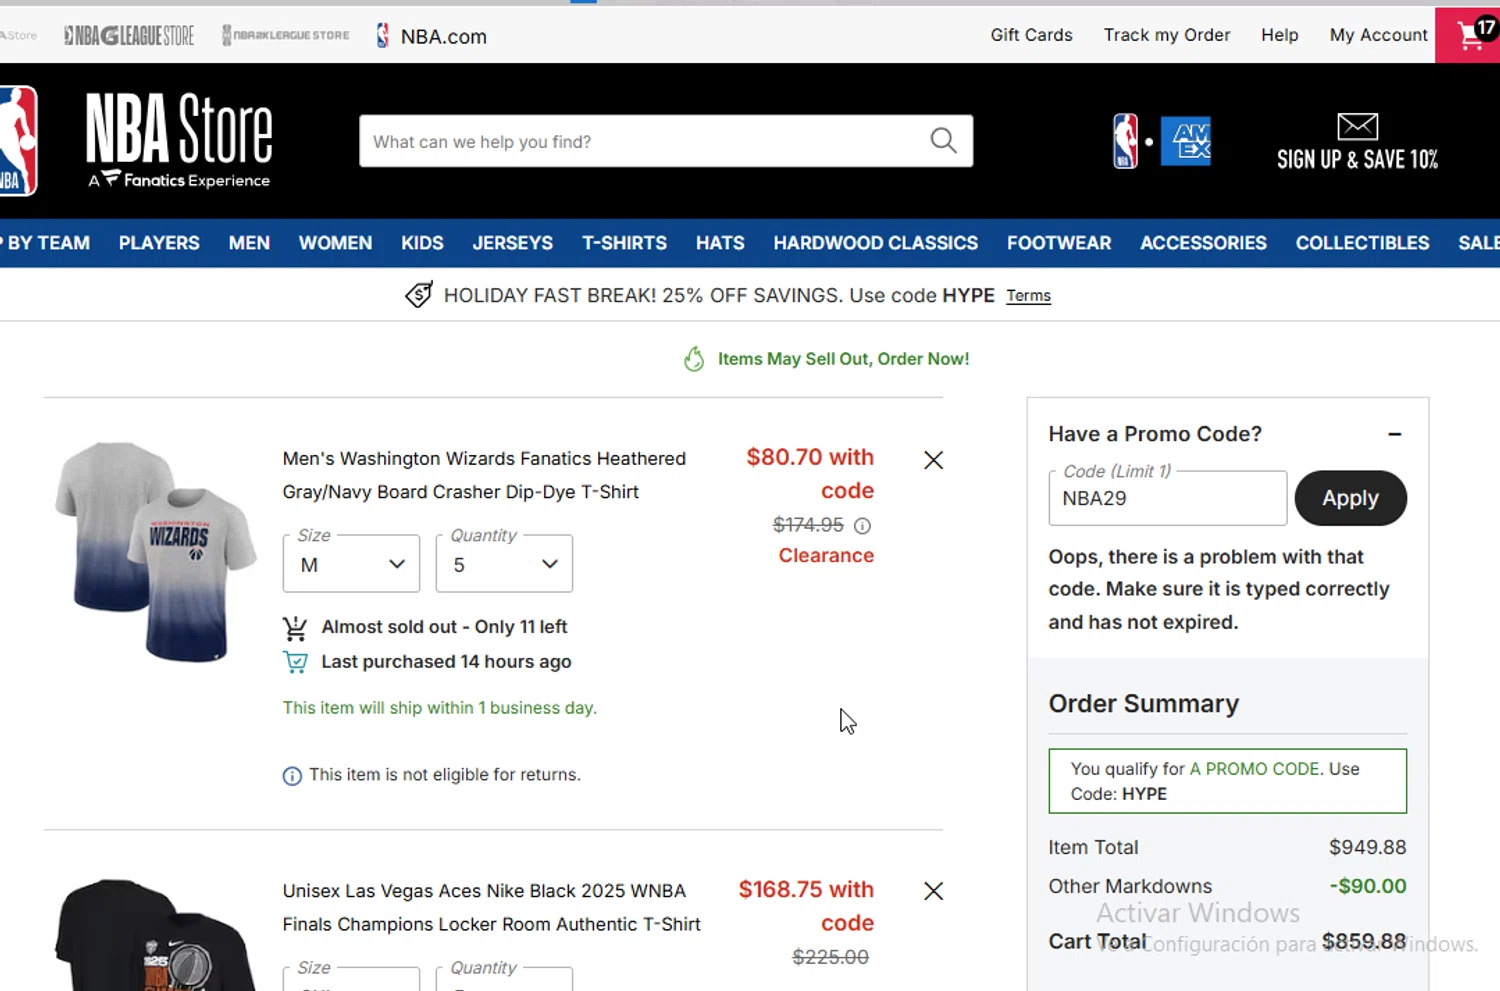Click the Terms link for HYPE promo

point(1028,296)
